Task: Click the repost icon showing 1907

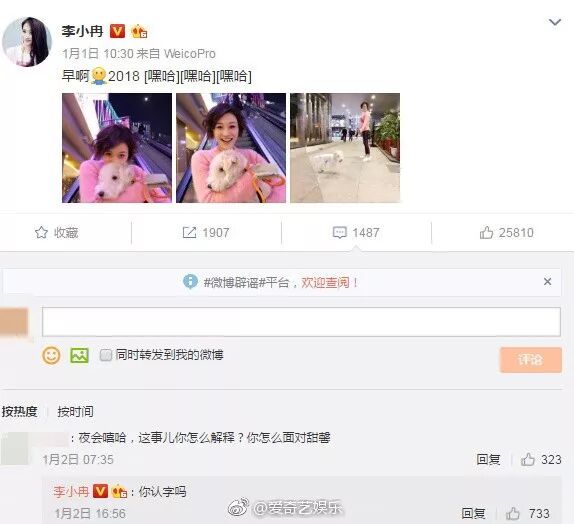Action: (189, 233)
